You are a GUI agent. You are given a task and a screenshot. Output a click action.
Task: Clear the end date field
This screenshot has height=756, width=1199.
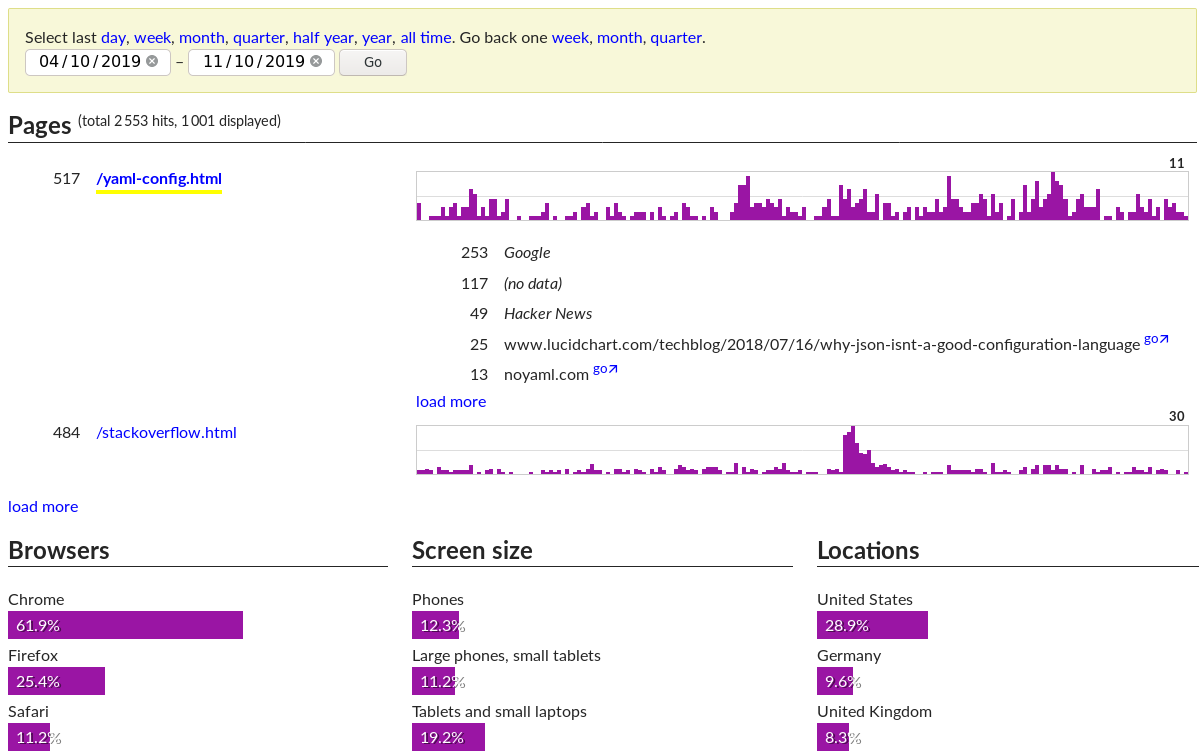[x=315, y=61]
